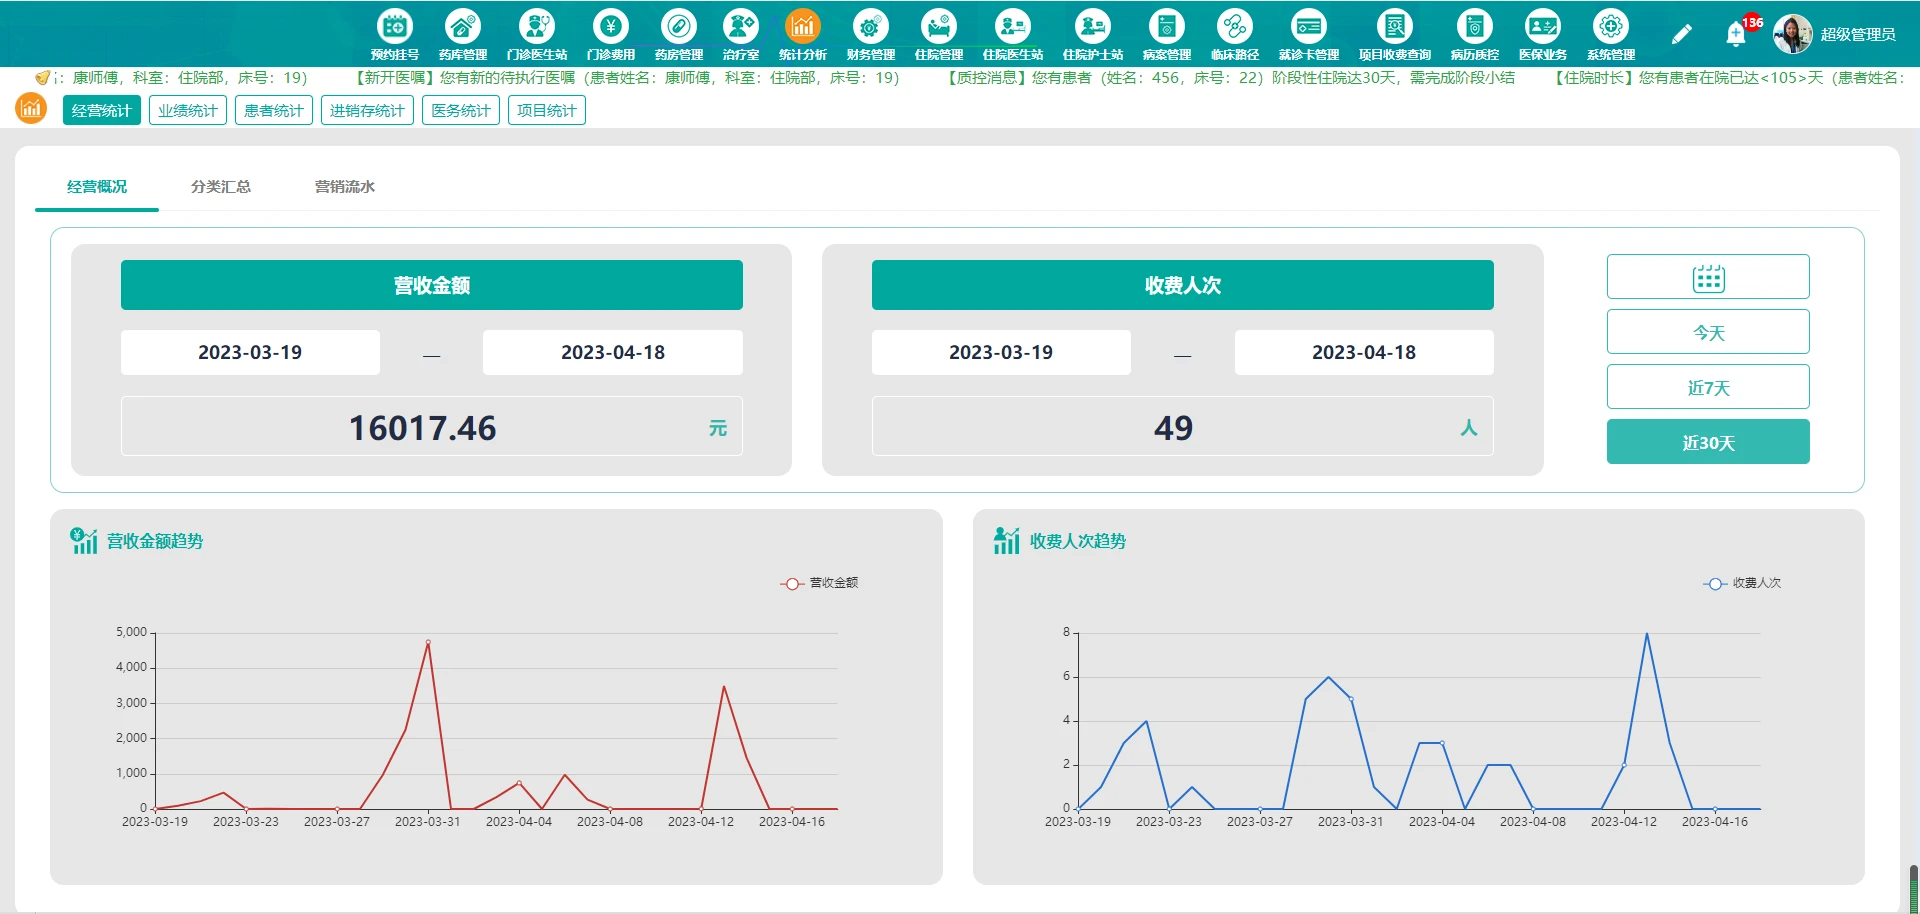The width and height of the screenshot is (1920, 914).
Task: Open revenue start date 2023-03-19 field
Action: tap(250, 353)
